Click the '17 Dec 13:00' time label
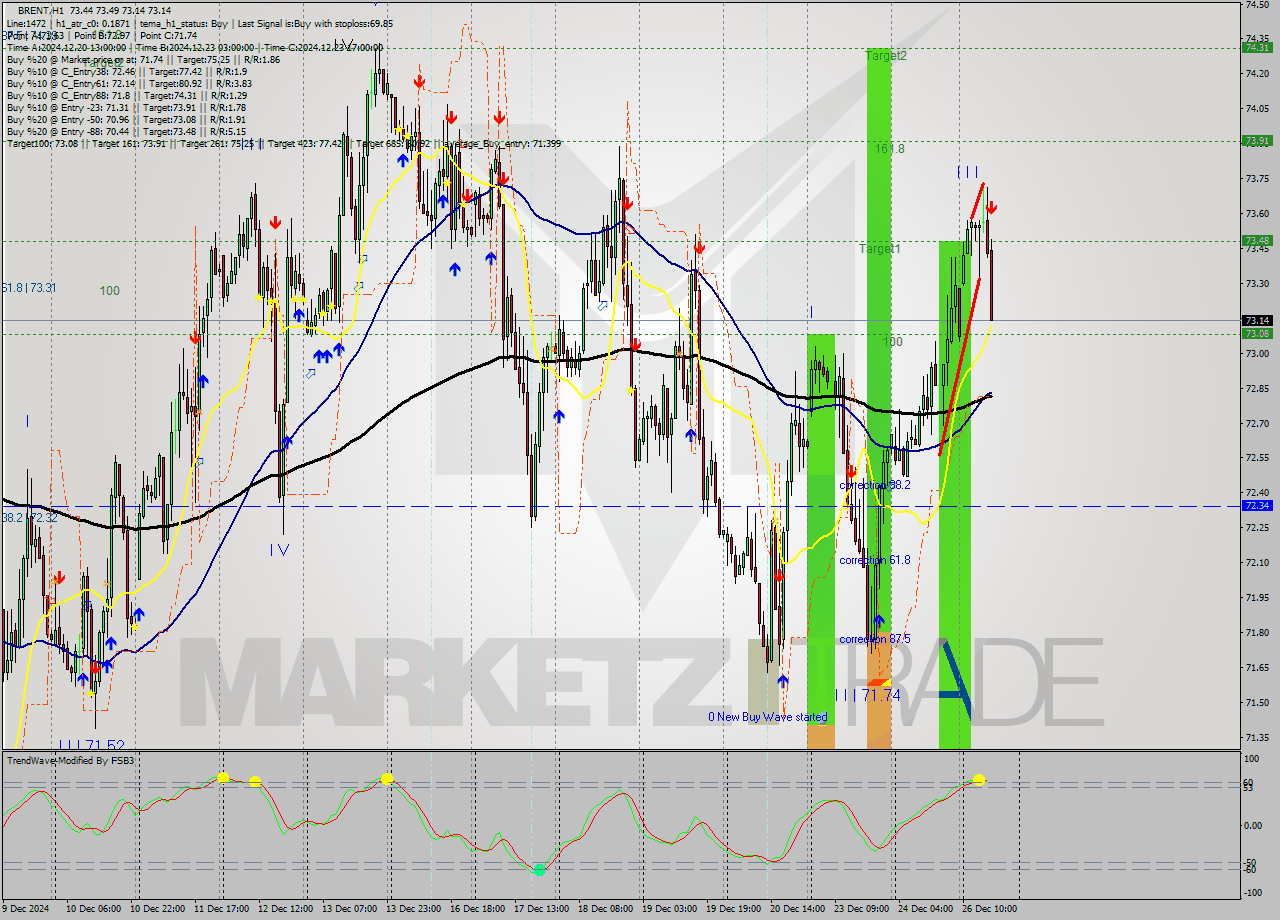This screenshot has width=1280, height=920. pos(541,908)
